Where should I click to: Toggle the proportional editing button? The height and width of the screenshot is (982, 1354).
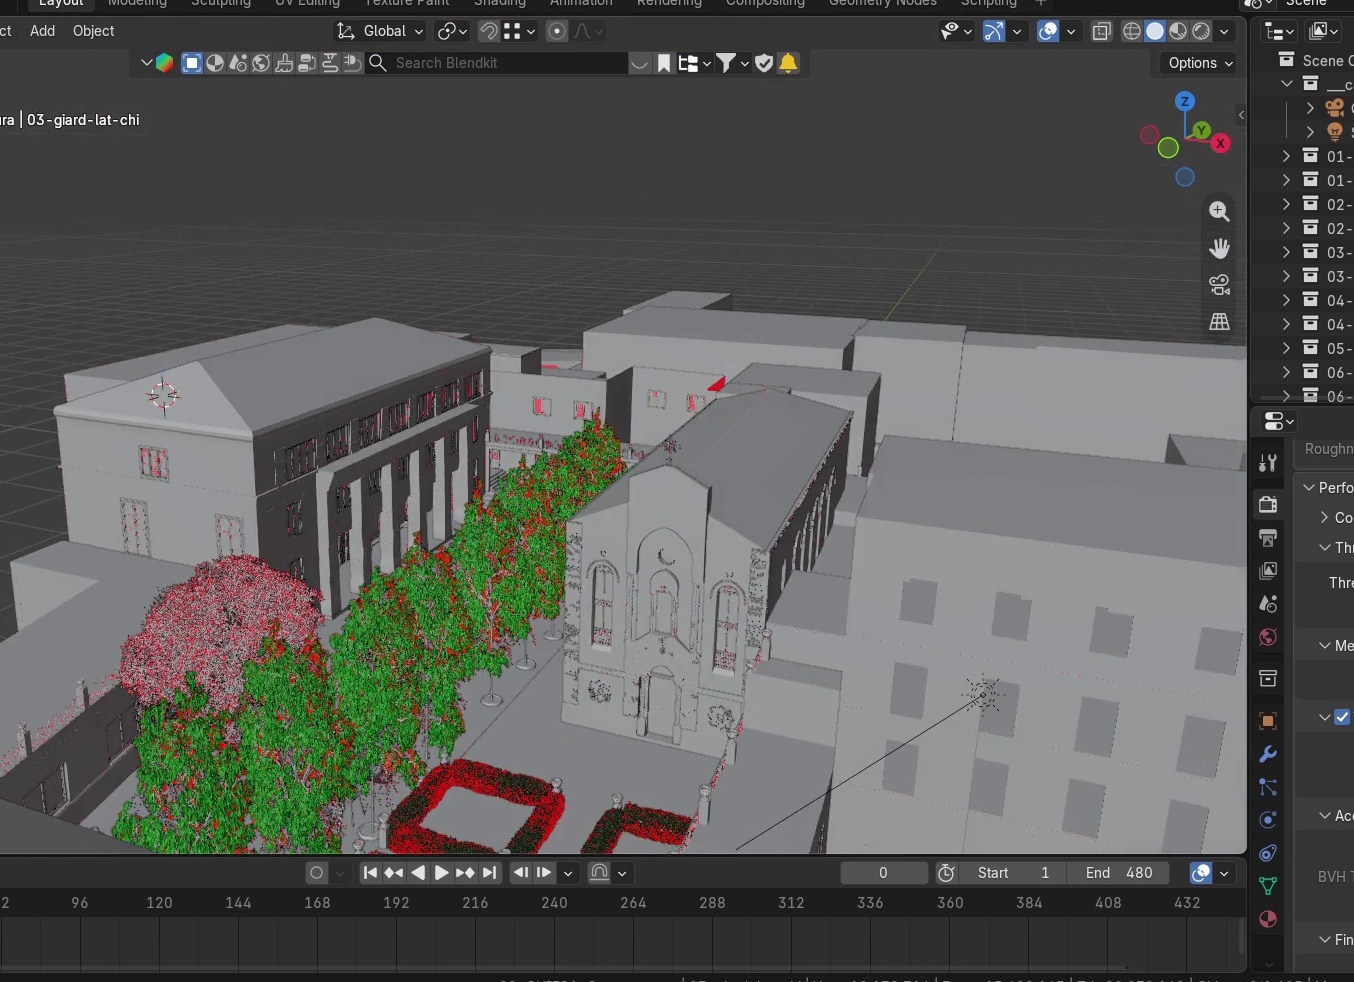[x=557, y=31]
